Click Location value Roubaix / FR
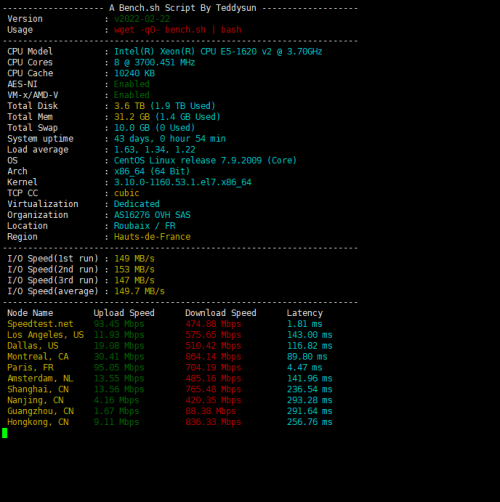The height and width of the screenshot is (502, 500). [145, 226]
